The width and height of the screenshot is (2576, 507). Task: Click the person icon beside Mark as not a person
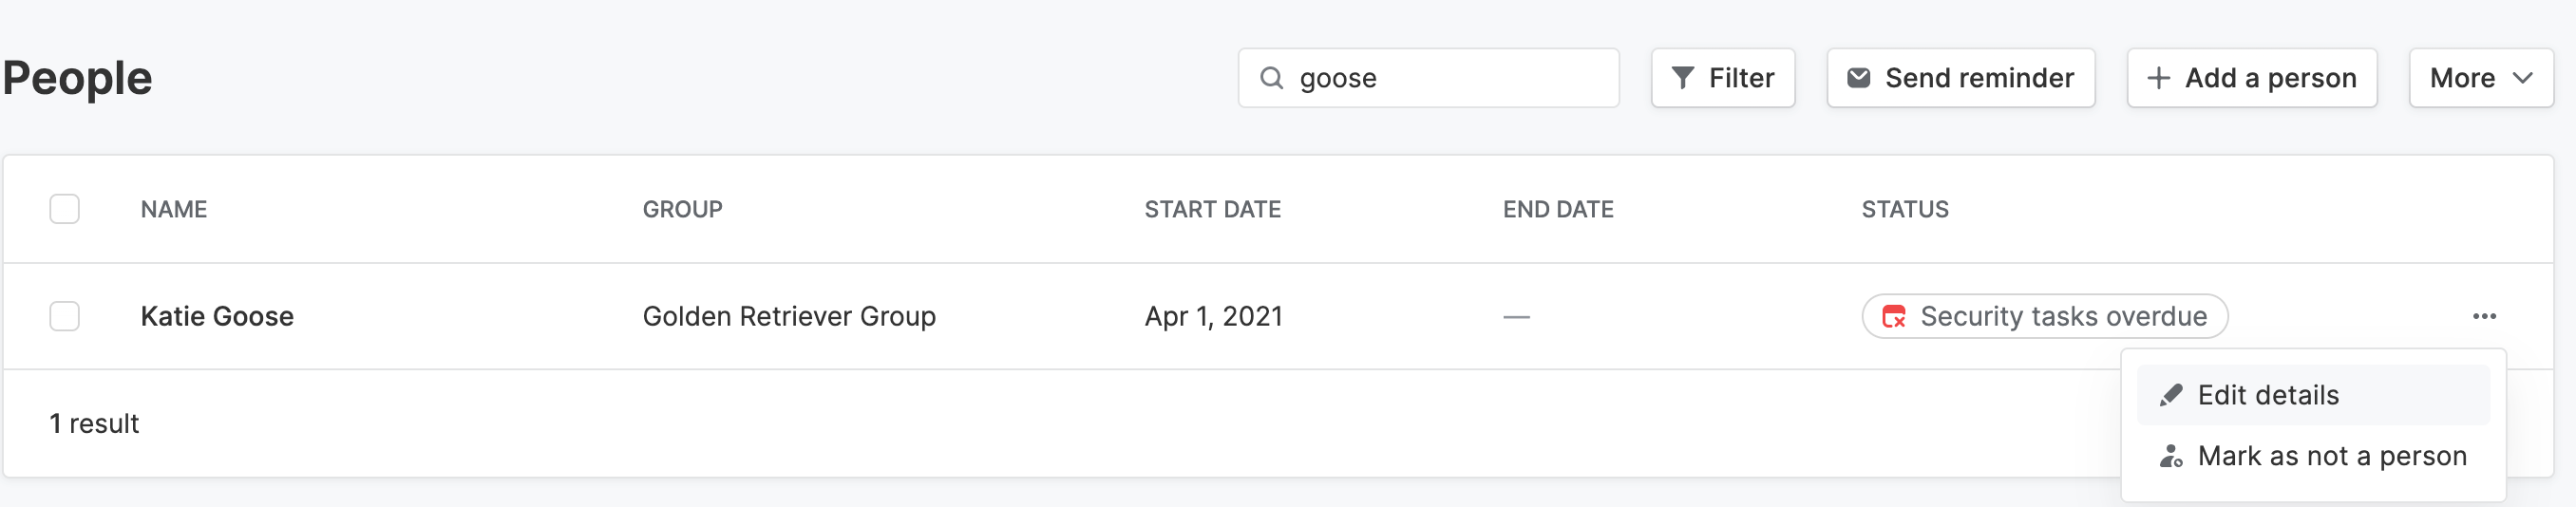pos(2170,456)
